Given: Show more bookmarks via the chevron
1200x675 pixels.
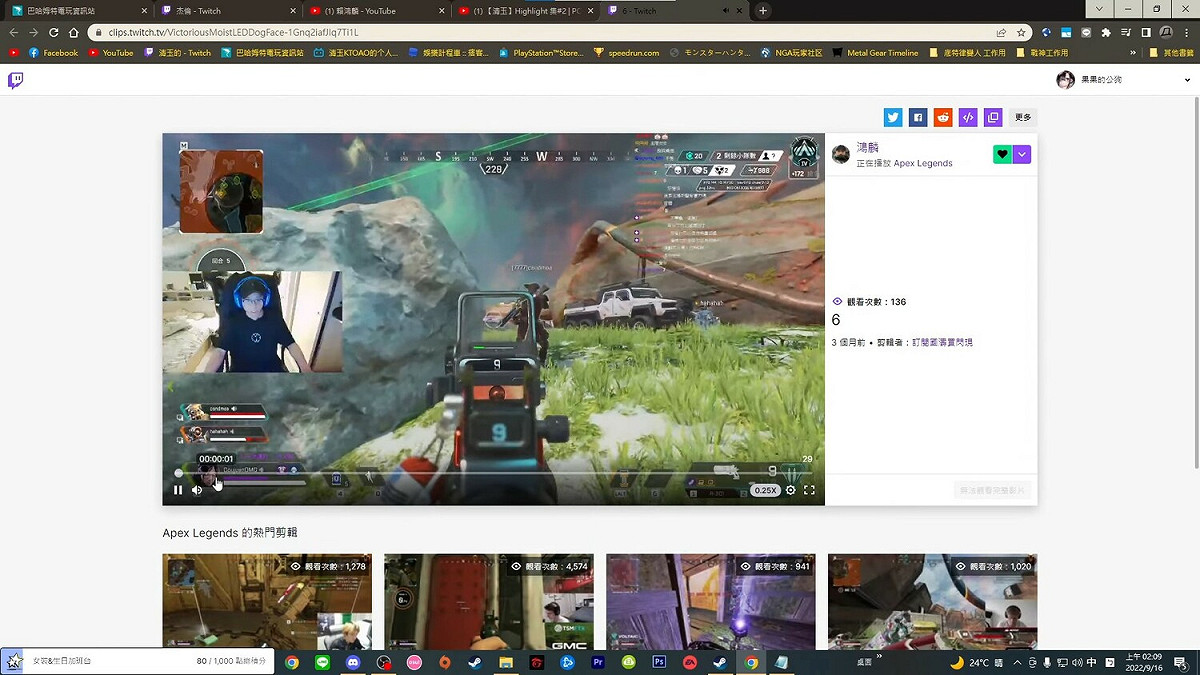Looking at the screenshot, I should pyautogui.click(x=1133, y=53).
